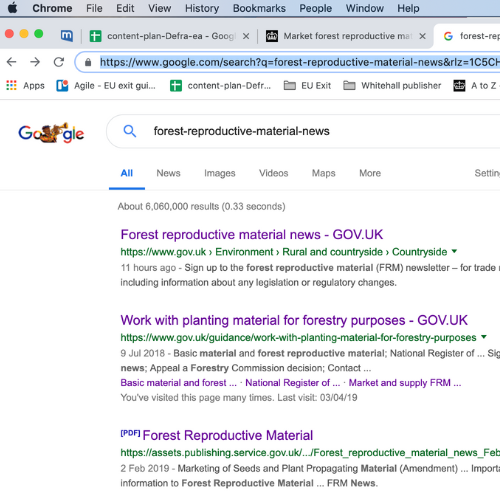Expand dropdown arrow beside Countryside breadcrumb

click(x=454, y=251)
